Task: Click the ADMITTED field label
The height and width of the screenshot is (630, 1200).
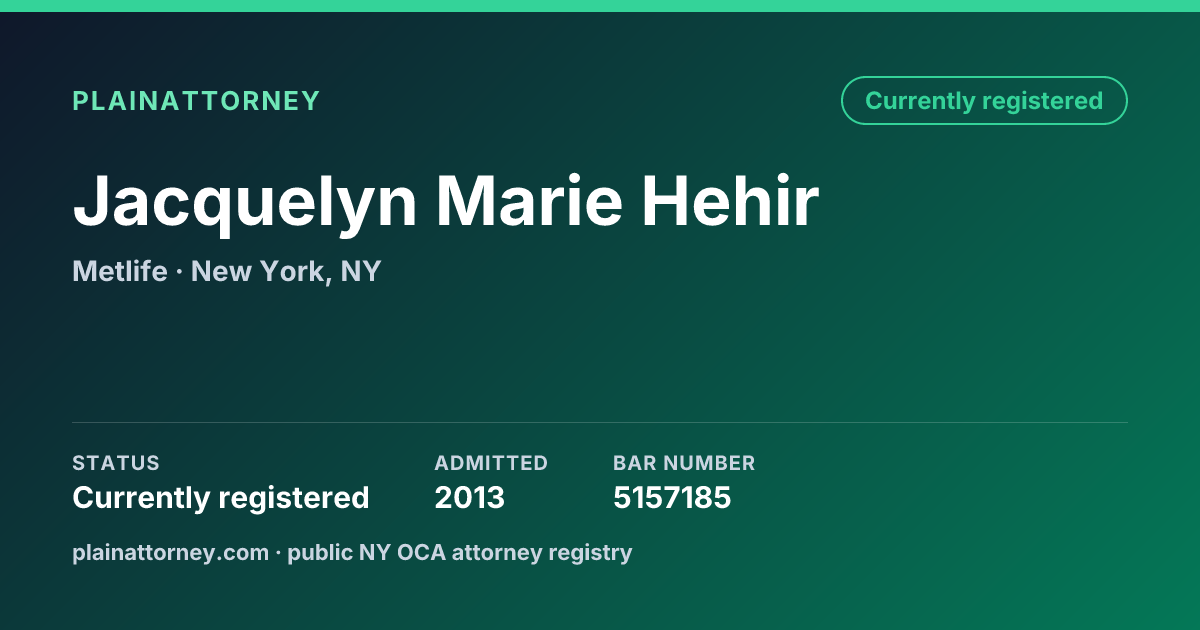Action: point(491,463)
